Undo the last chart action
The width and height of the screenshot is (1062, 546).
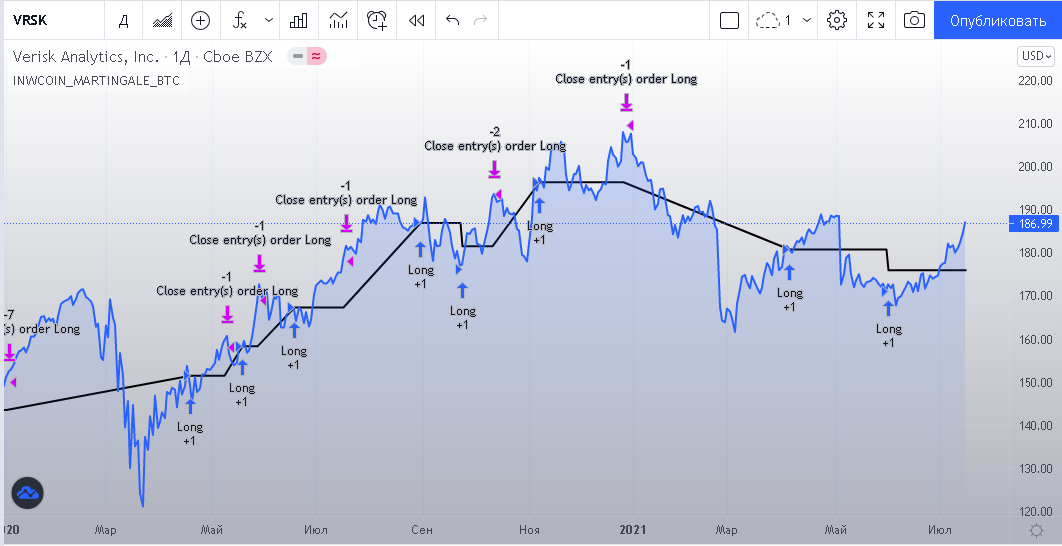coord(452,20)
